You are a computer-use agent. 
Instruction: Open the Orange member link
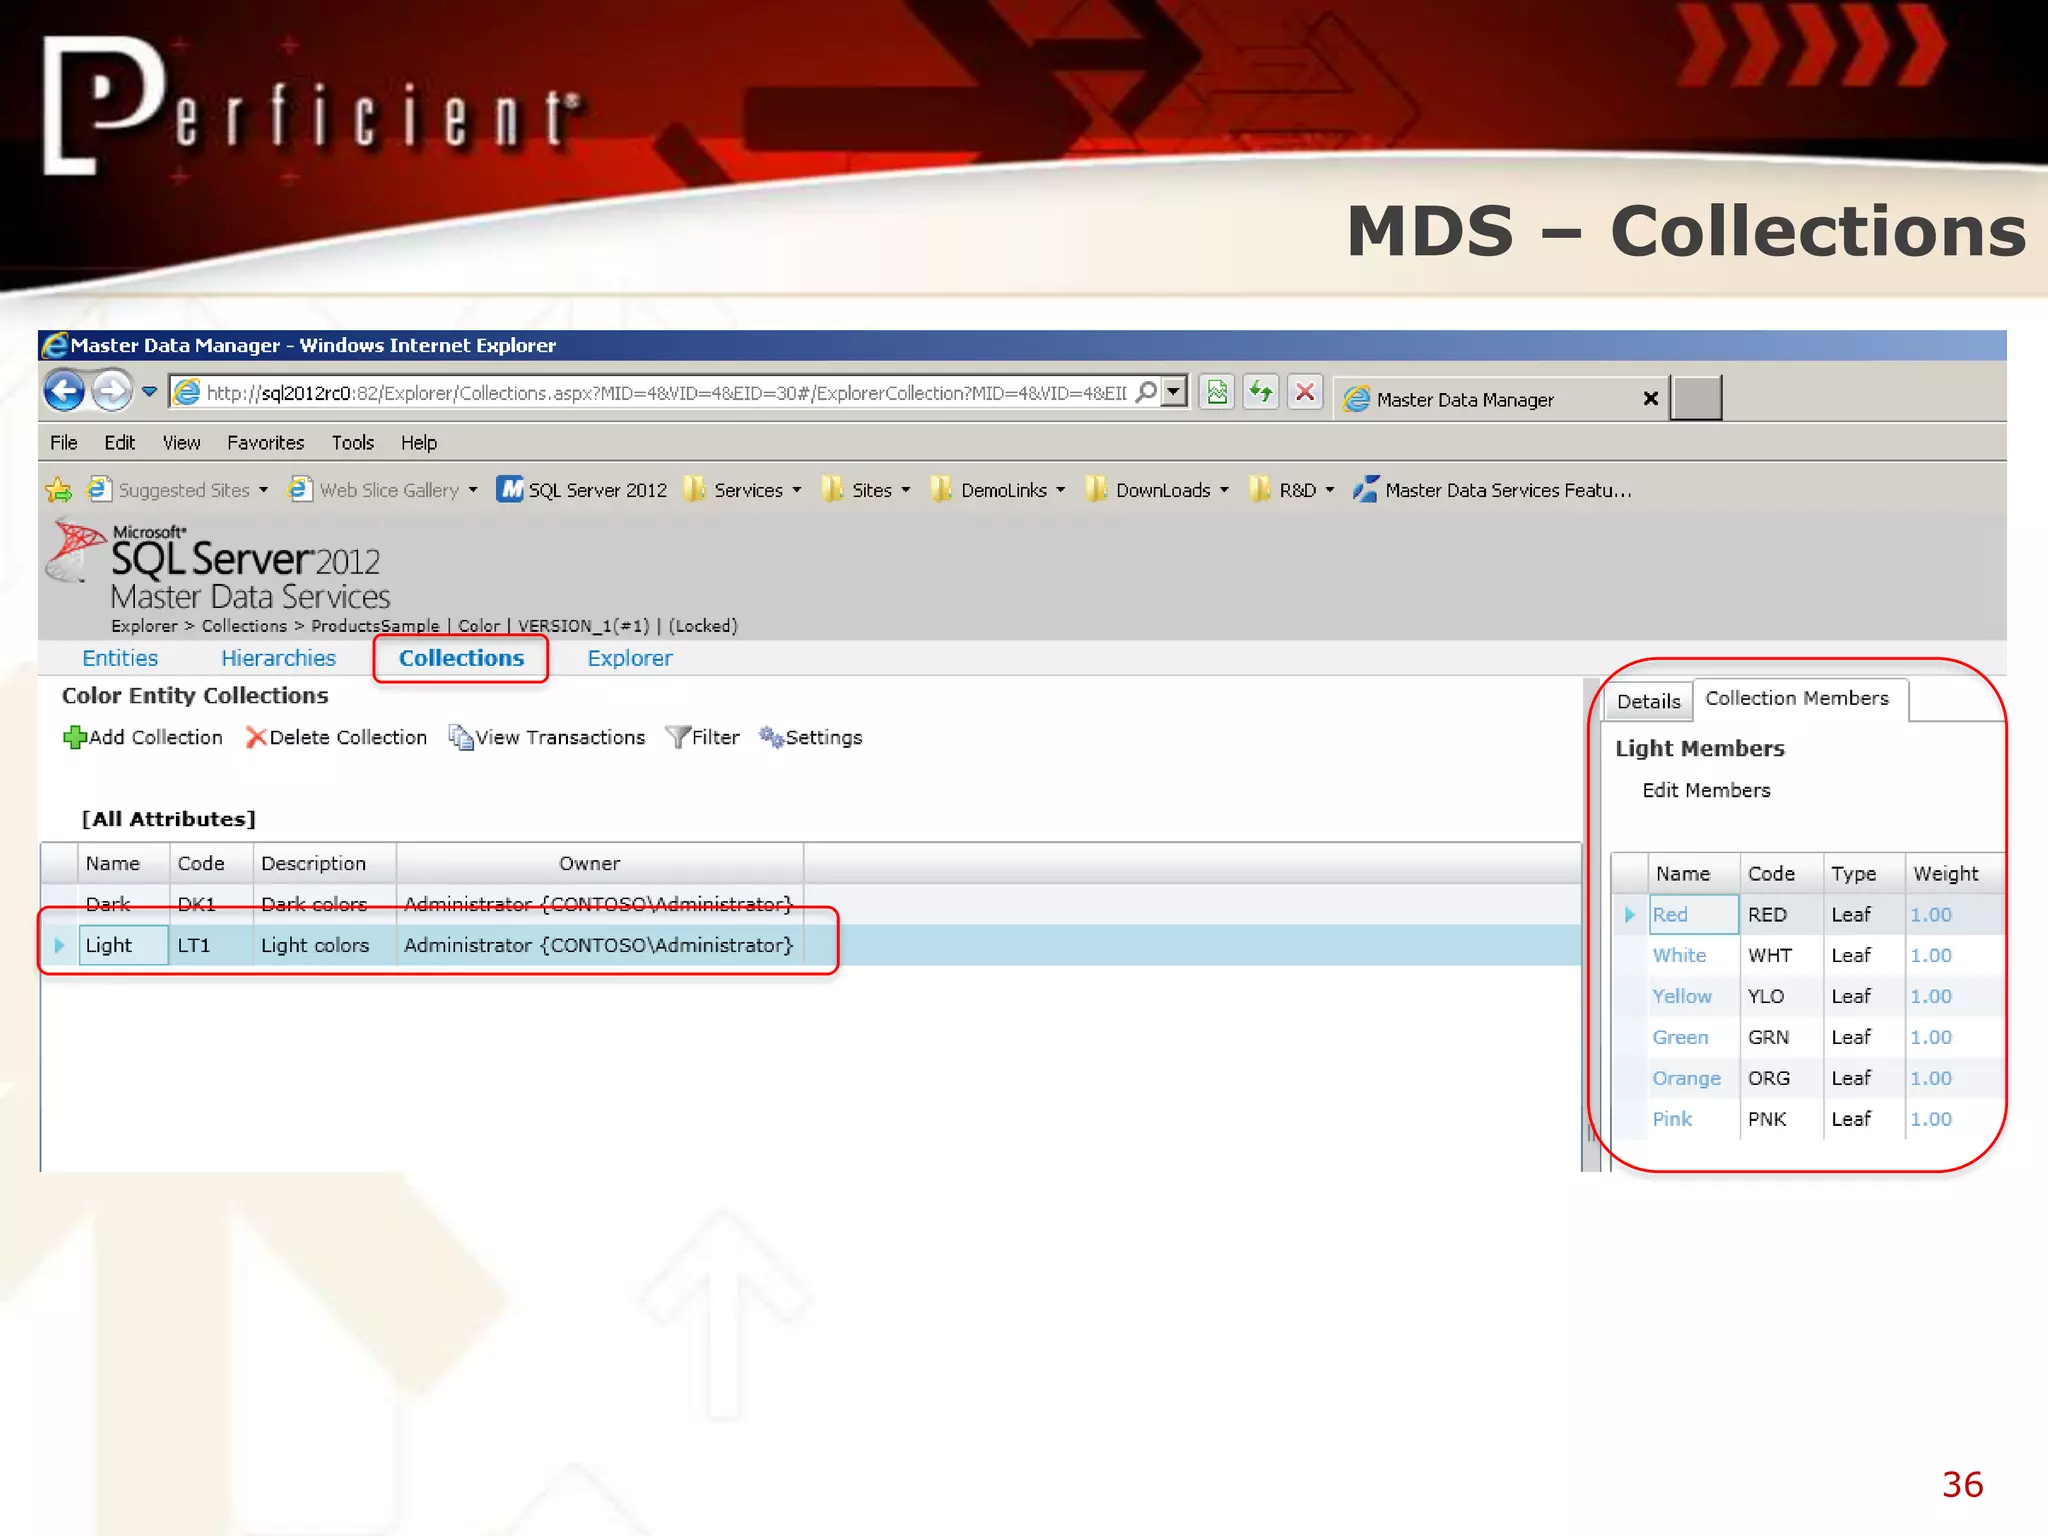pos(1686,1078)
